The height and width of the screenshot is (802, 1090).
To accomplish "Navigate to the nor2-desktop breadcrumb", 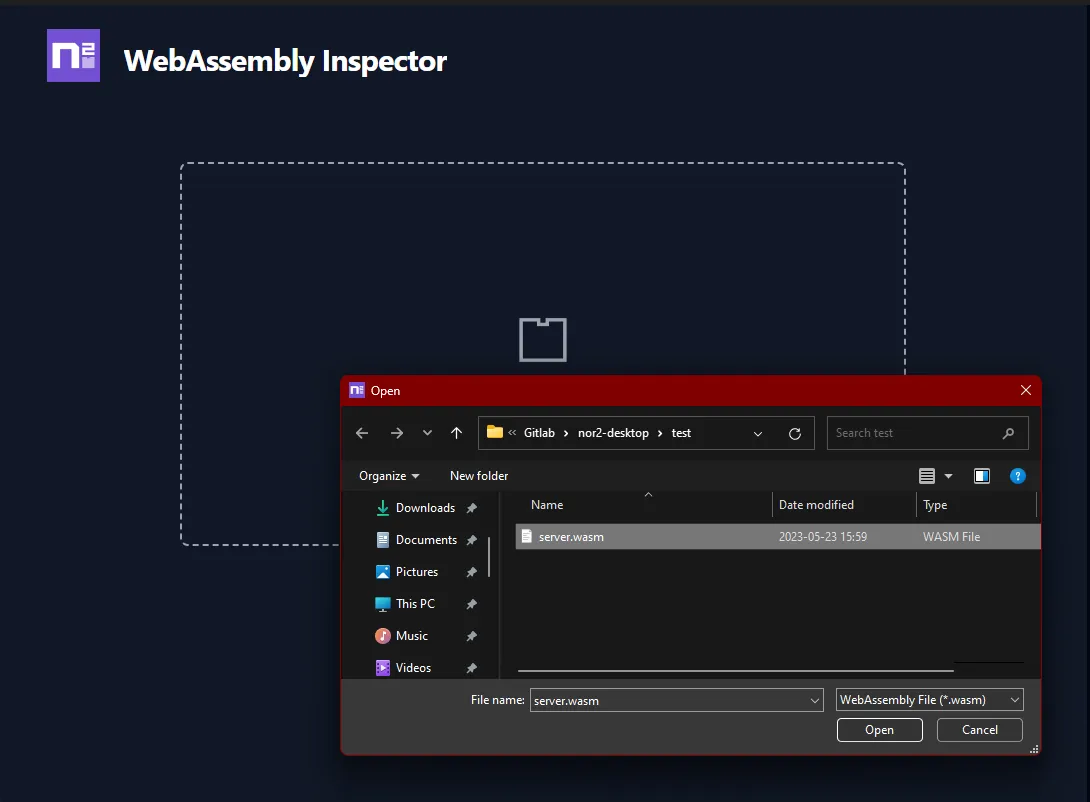I will pyautogui.click(x=613, y=432).
